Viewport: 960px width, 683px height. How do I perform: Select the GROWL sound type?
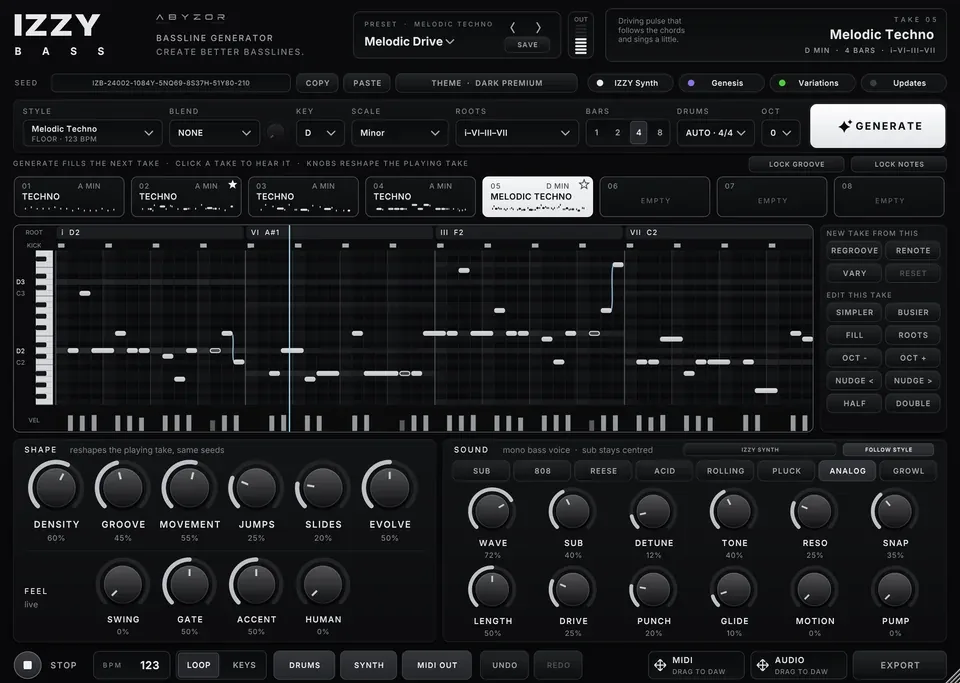[x=909, y=471]
